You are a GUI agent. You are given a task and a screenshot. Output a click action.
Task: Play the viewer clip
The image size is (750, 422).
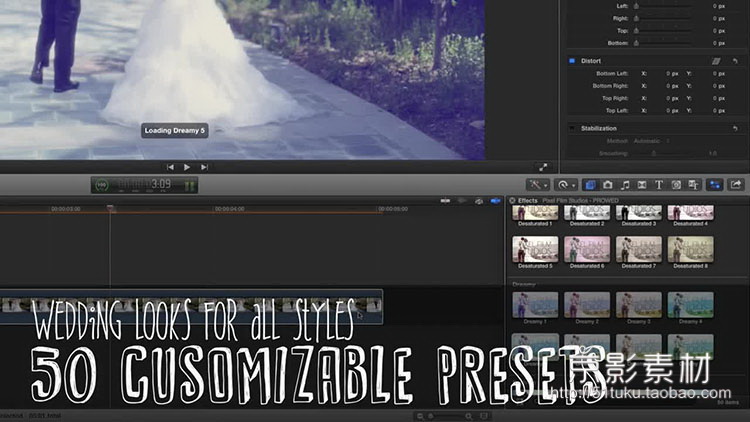point(187,167)
